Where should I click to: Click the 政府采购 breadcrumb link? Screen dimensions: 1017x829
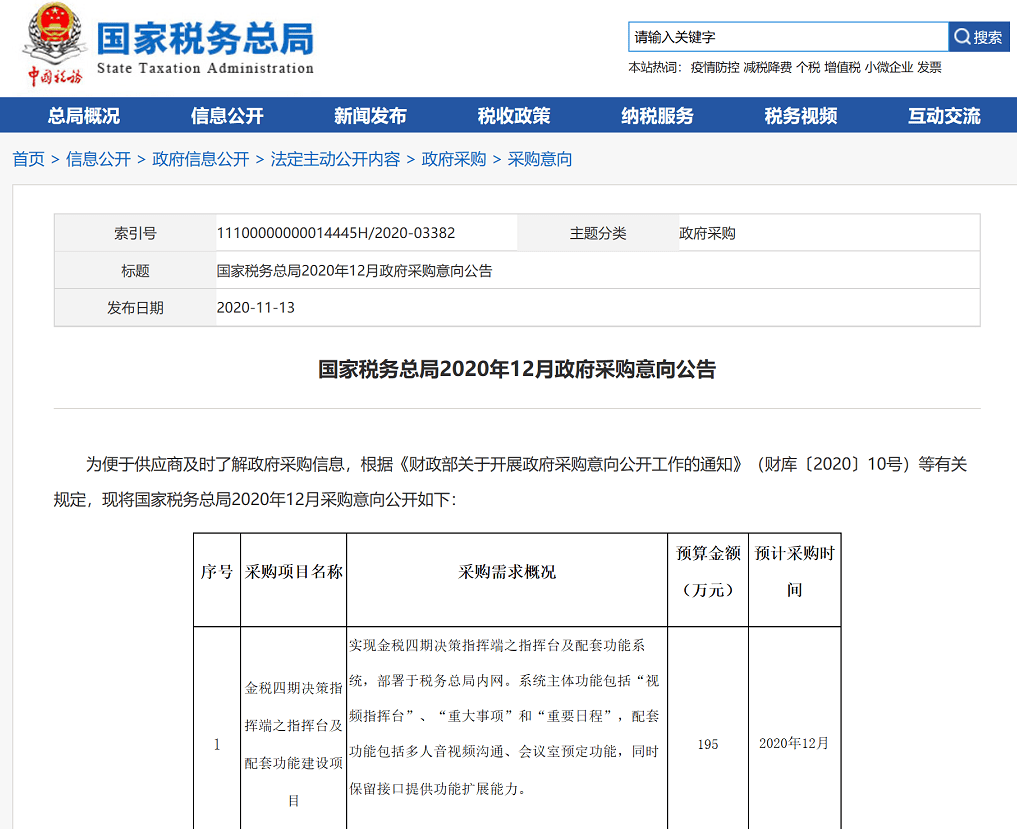tap(454, 159)
